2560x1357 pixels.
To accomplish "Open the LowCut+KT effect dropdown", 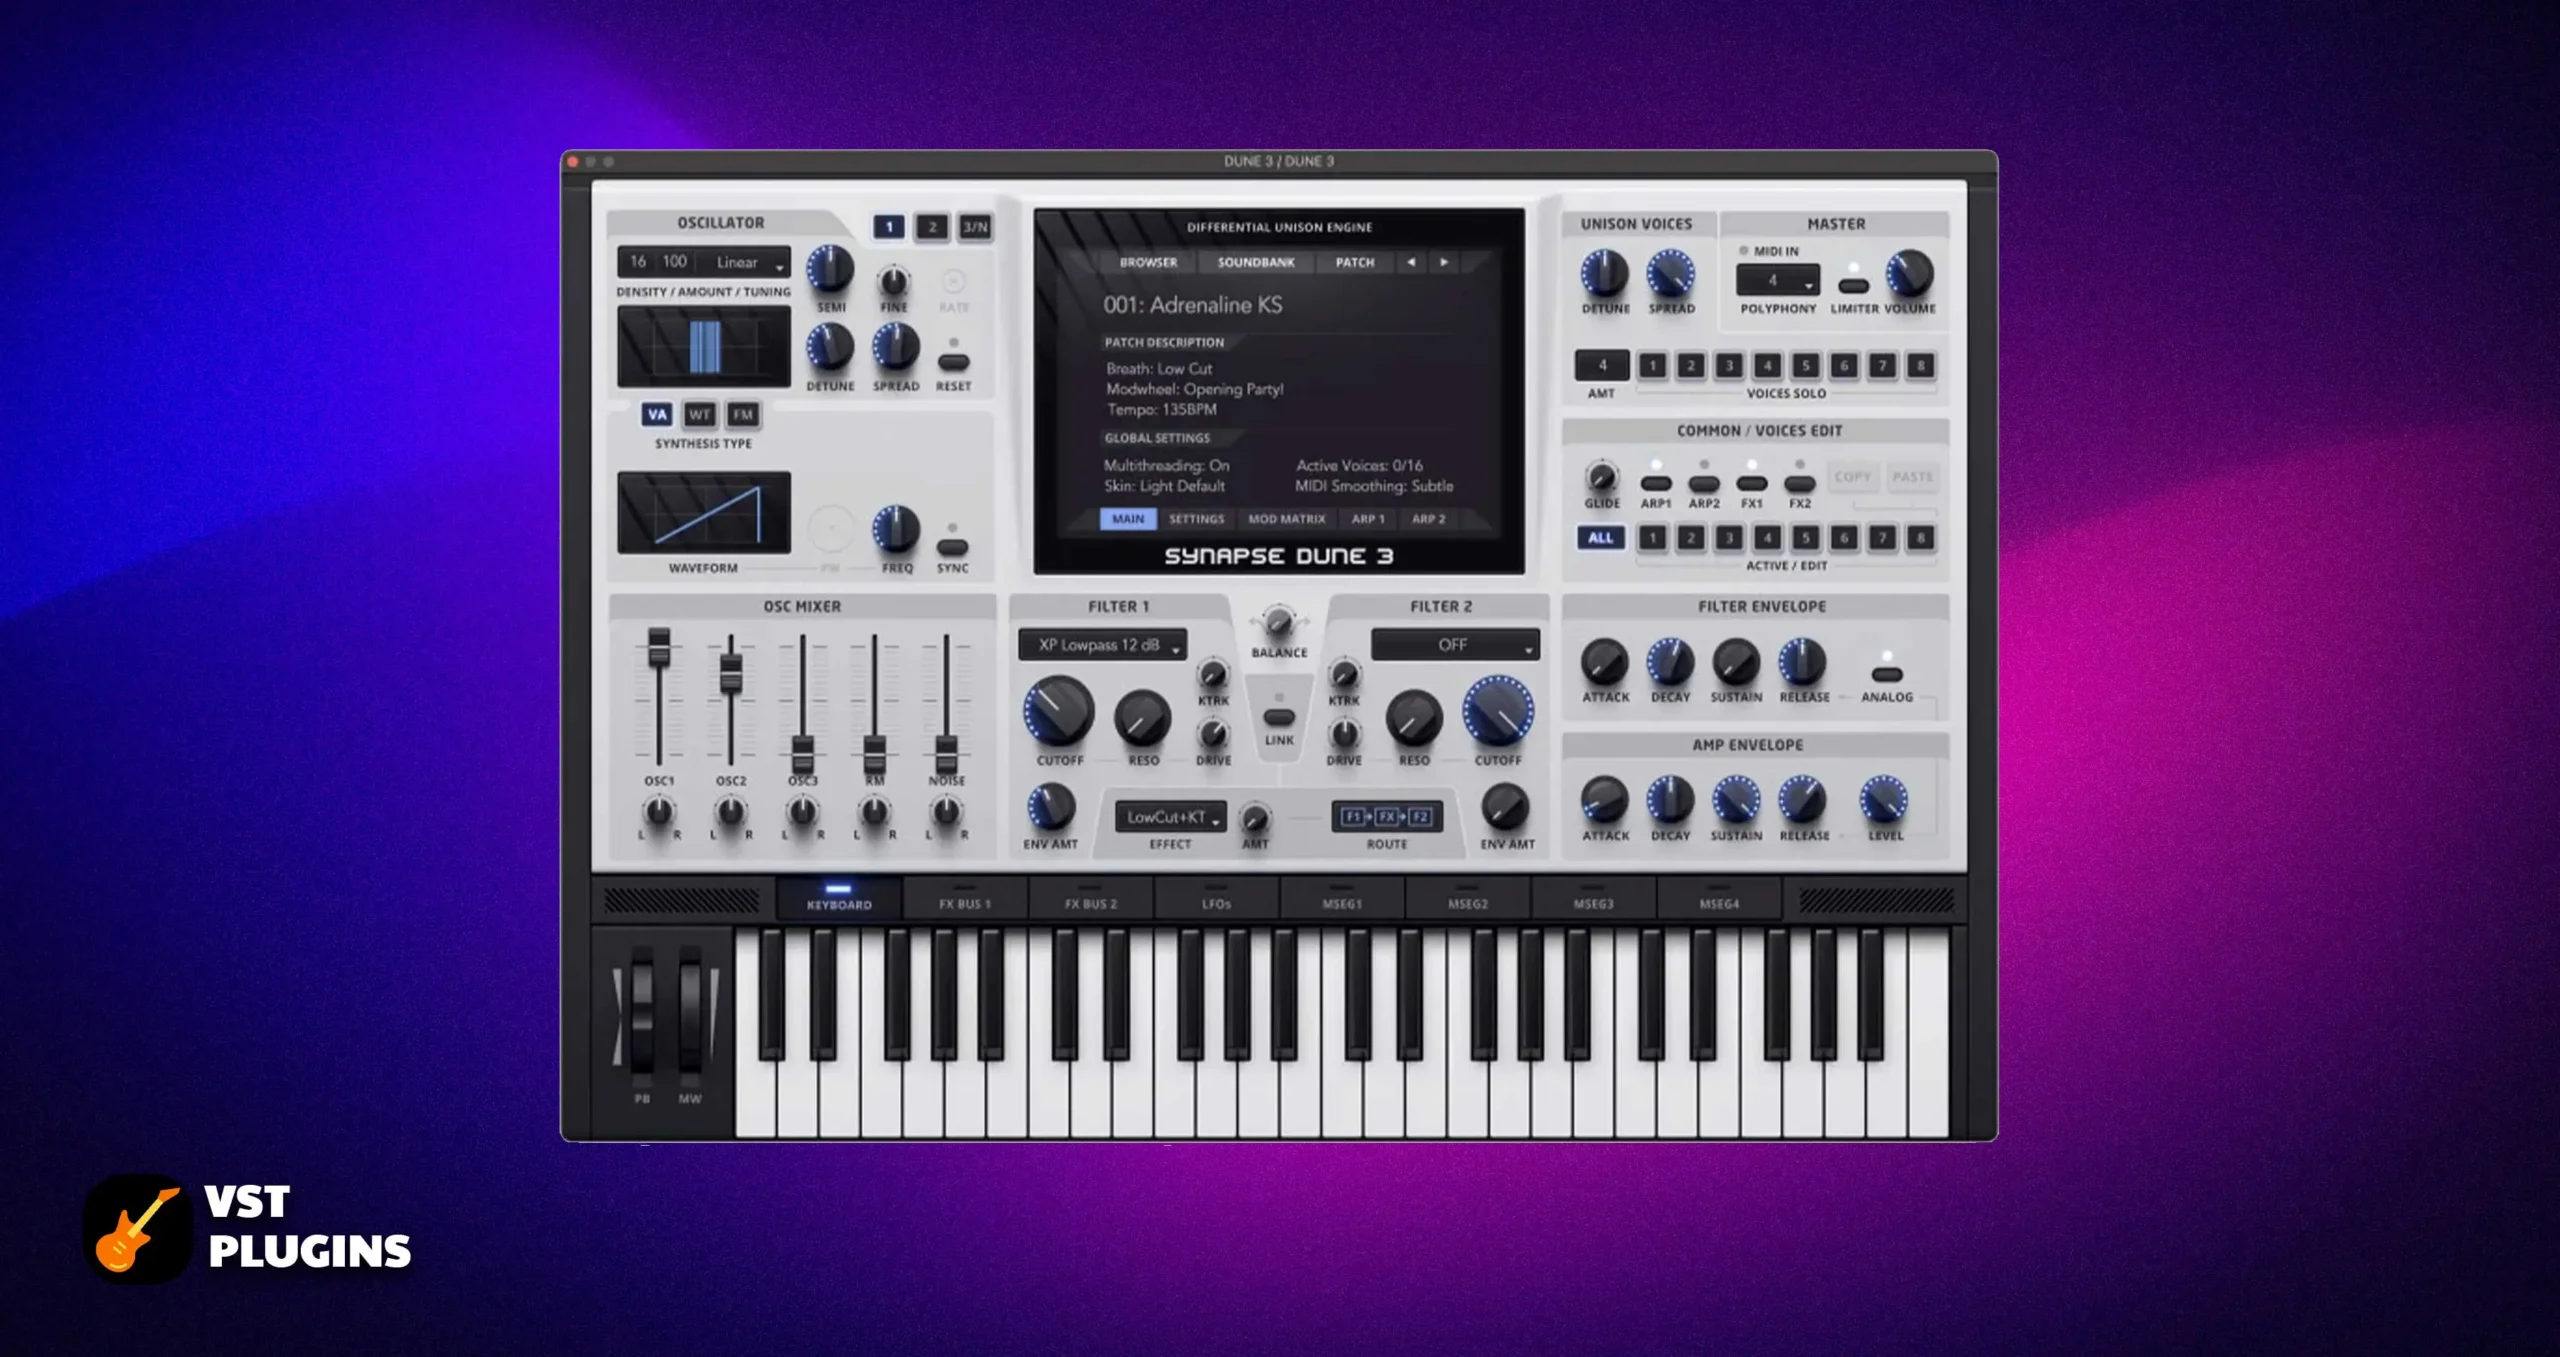I will 1171,817.
